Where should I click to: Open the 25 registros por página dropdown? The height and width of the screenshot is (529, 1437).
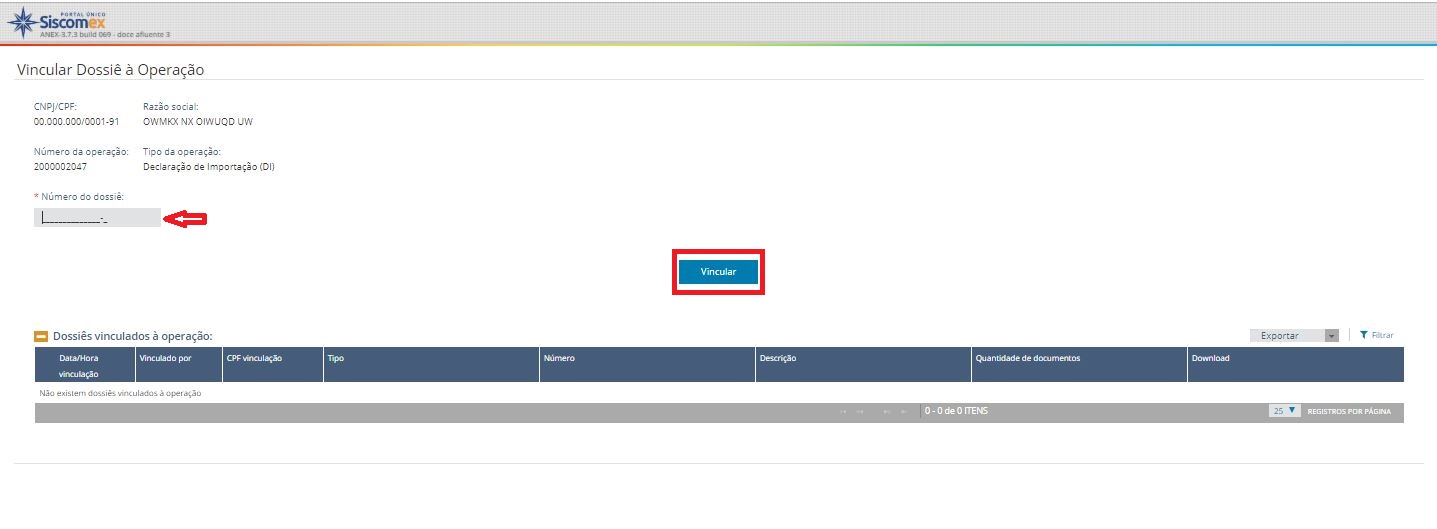click(x=1285, y=411)
